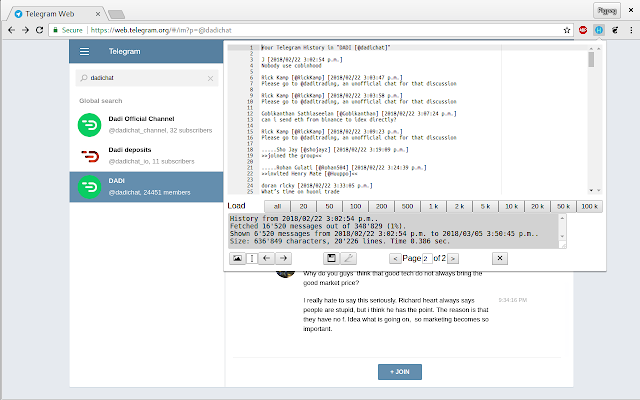This screenshot has width=640, height=400.
Task: Open the third browser extension icon
Action: coord(615,30)
